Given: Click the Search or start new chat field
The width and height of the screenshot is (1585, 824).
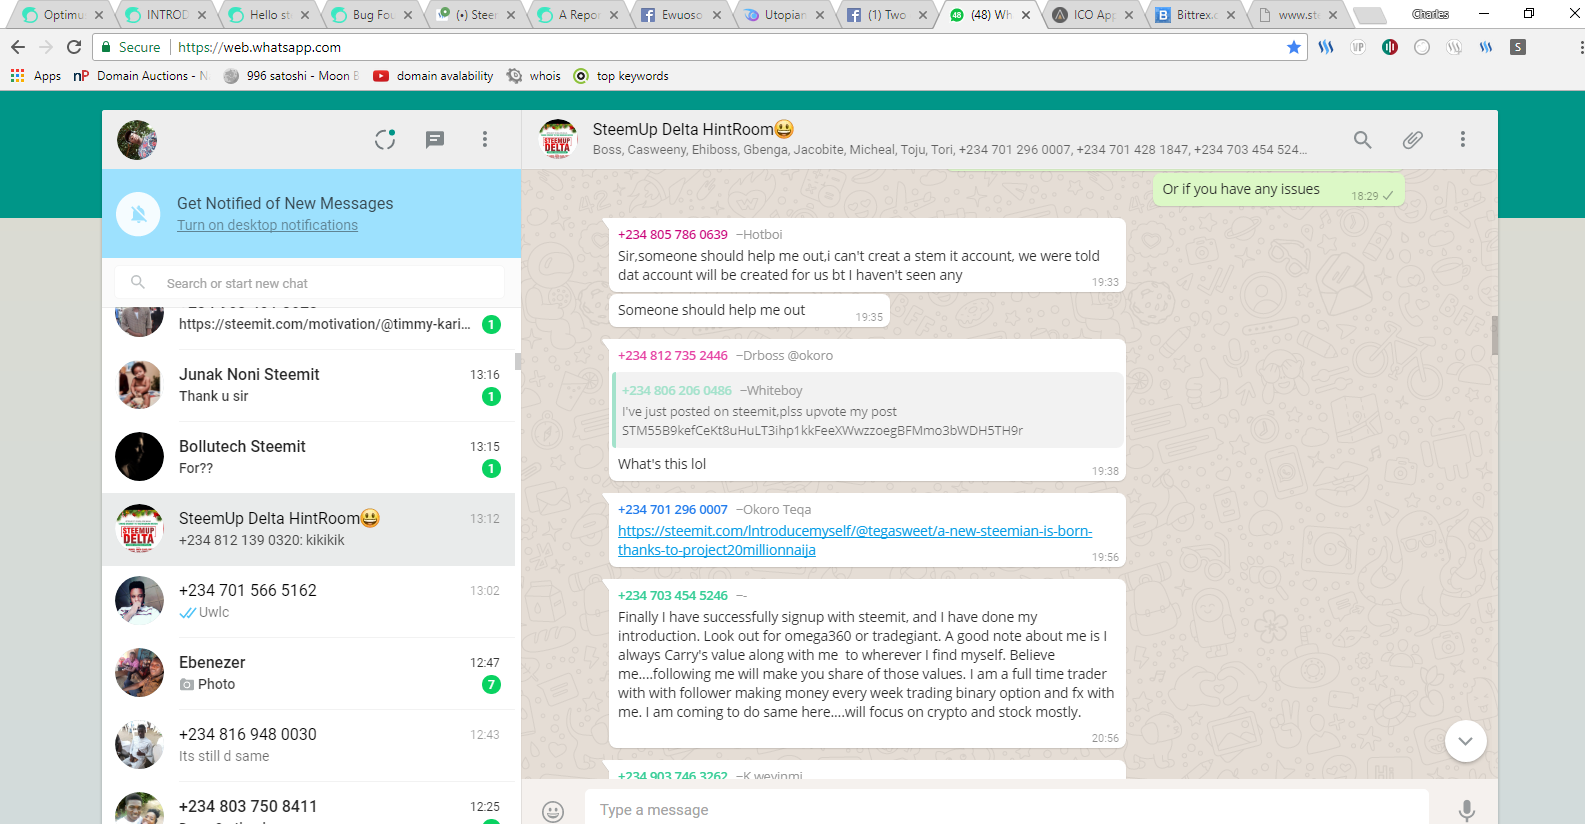Looking at the screenshot, I should coord(310,283).
